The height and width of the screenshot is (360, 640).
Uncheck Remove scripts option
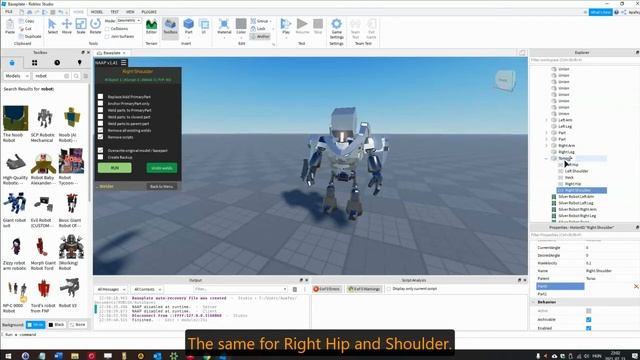tap(100, 137)
